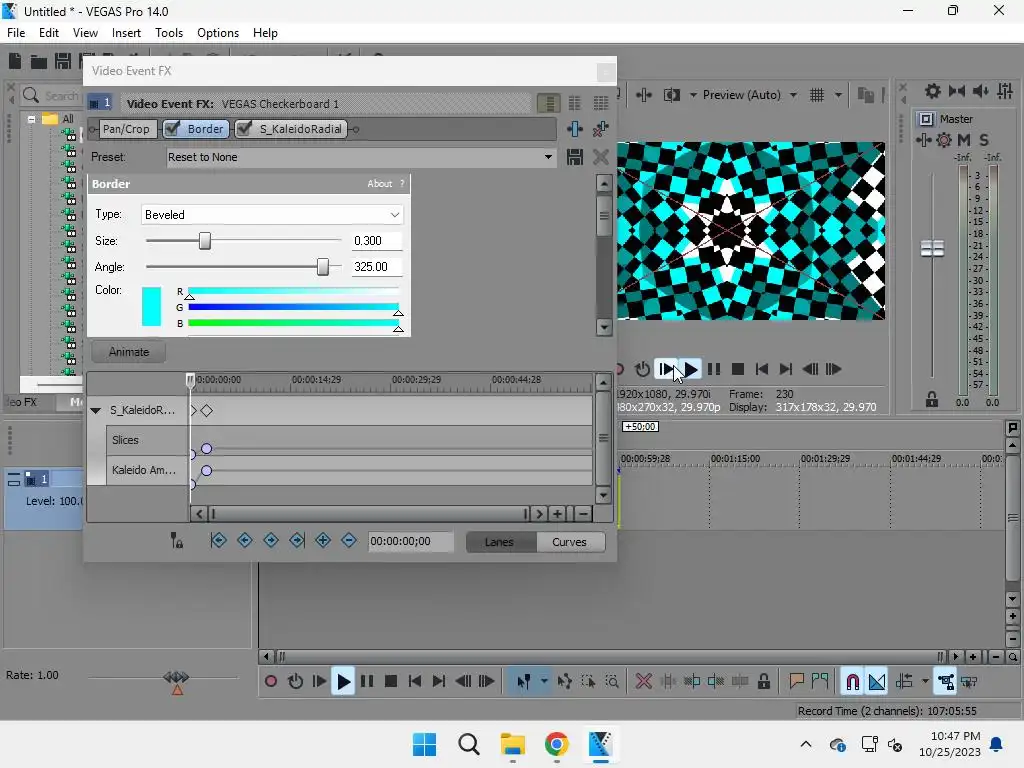The height and width of the screenshot is (768, 1024).
Task: Click the keyframe timecode field 00:00:00;00
Action: point(411,541)
